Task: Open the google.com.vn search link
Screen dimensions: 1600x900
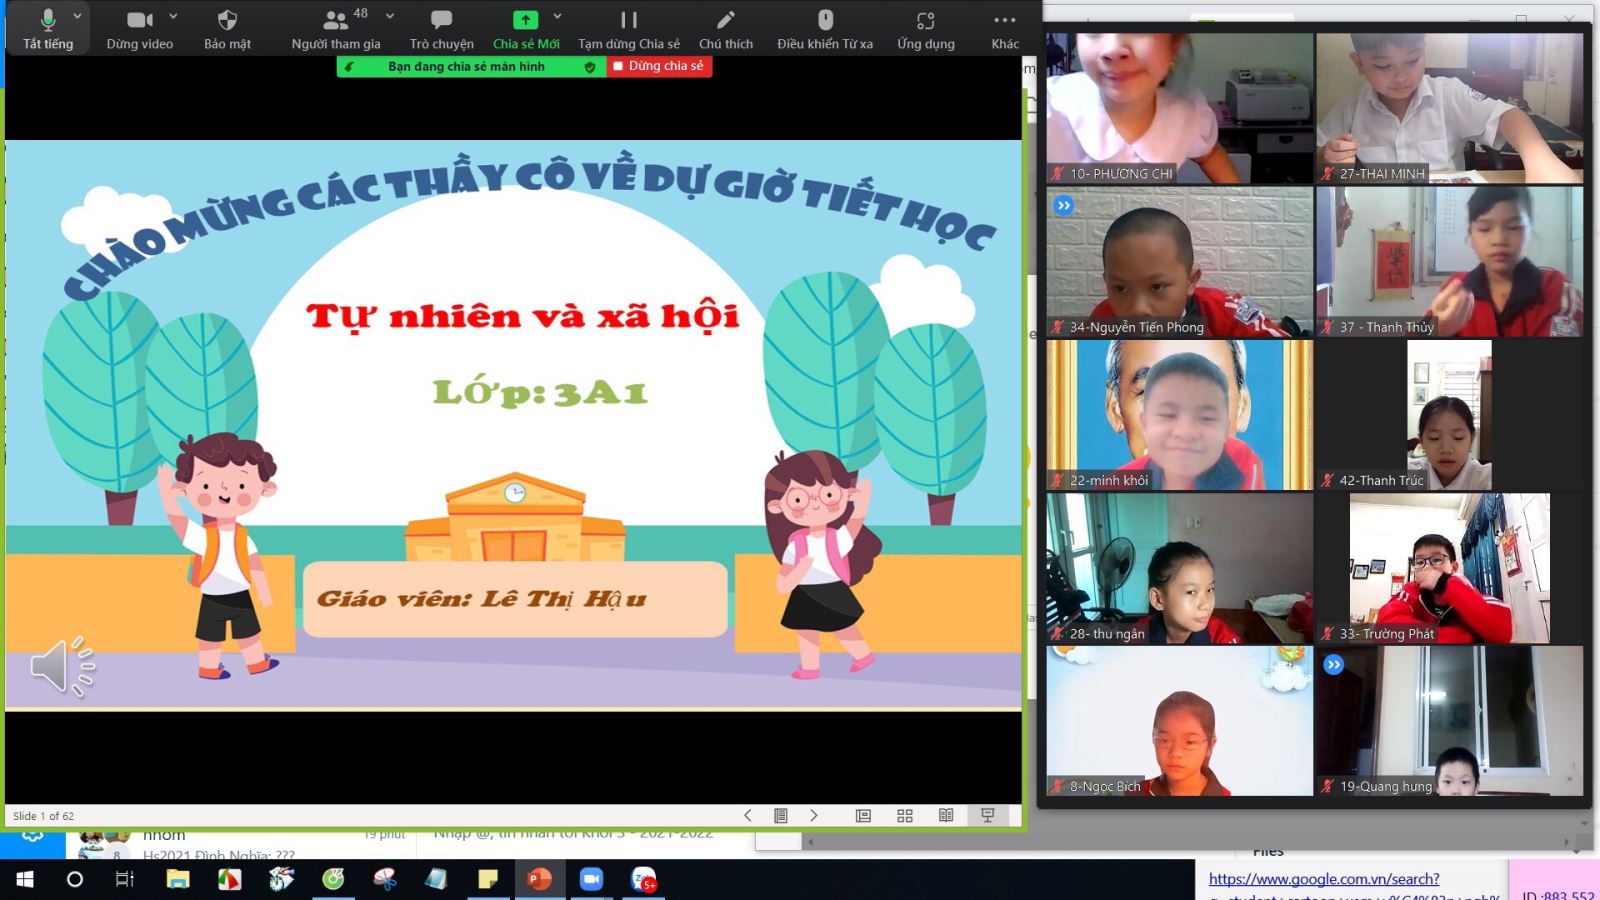Action: [x=1323, y=879]
